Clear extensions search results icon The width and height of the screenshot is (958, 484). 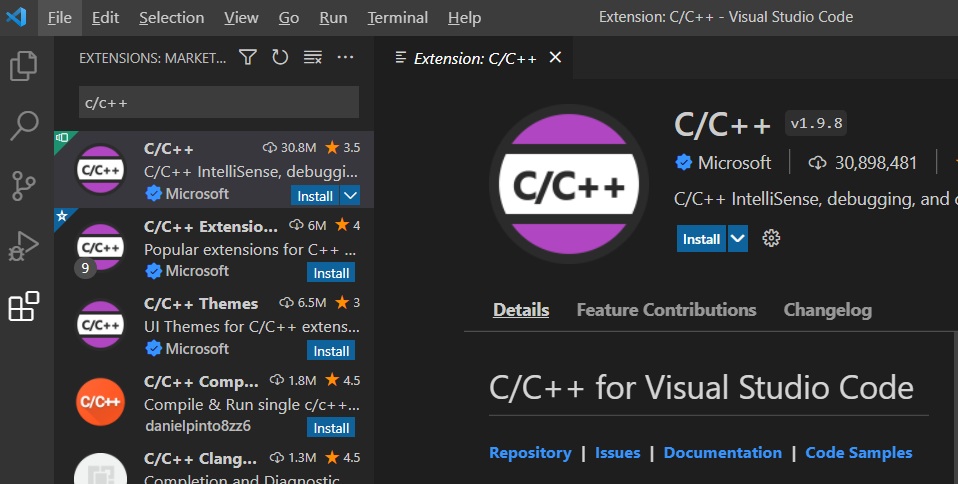[313, 58]
